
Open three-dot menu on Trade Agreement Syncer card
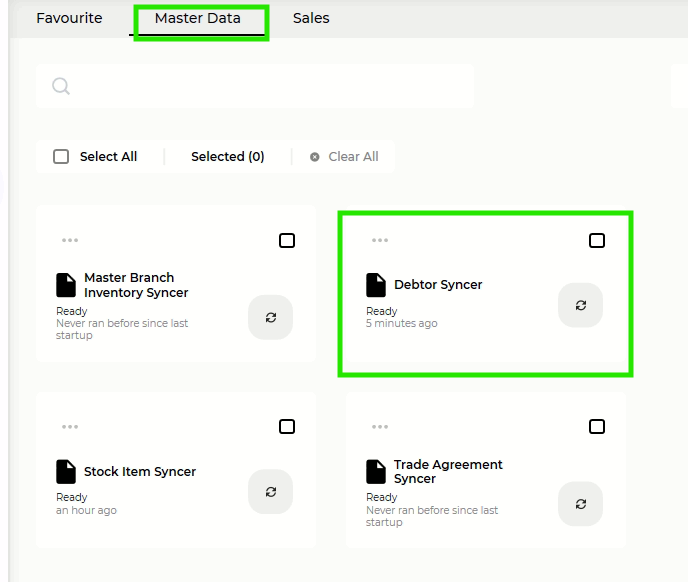(380, 427)
